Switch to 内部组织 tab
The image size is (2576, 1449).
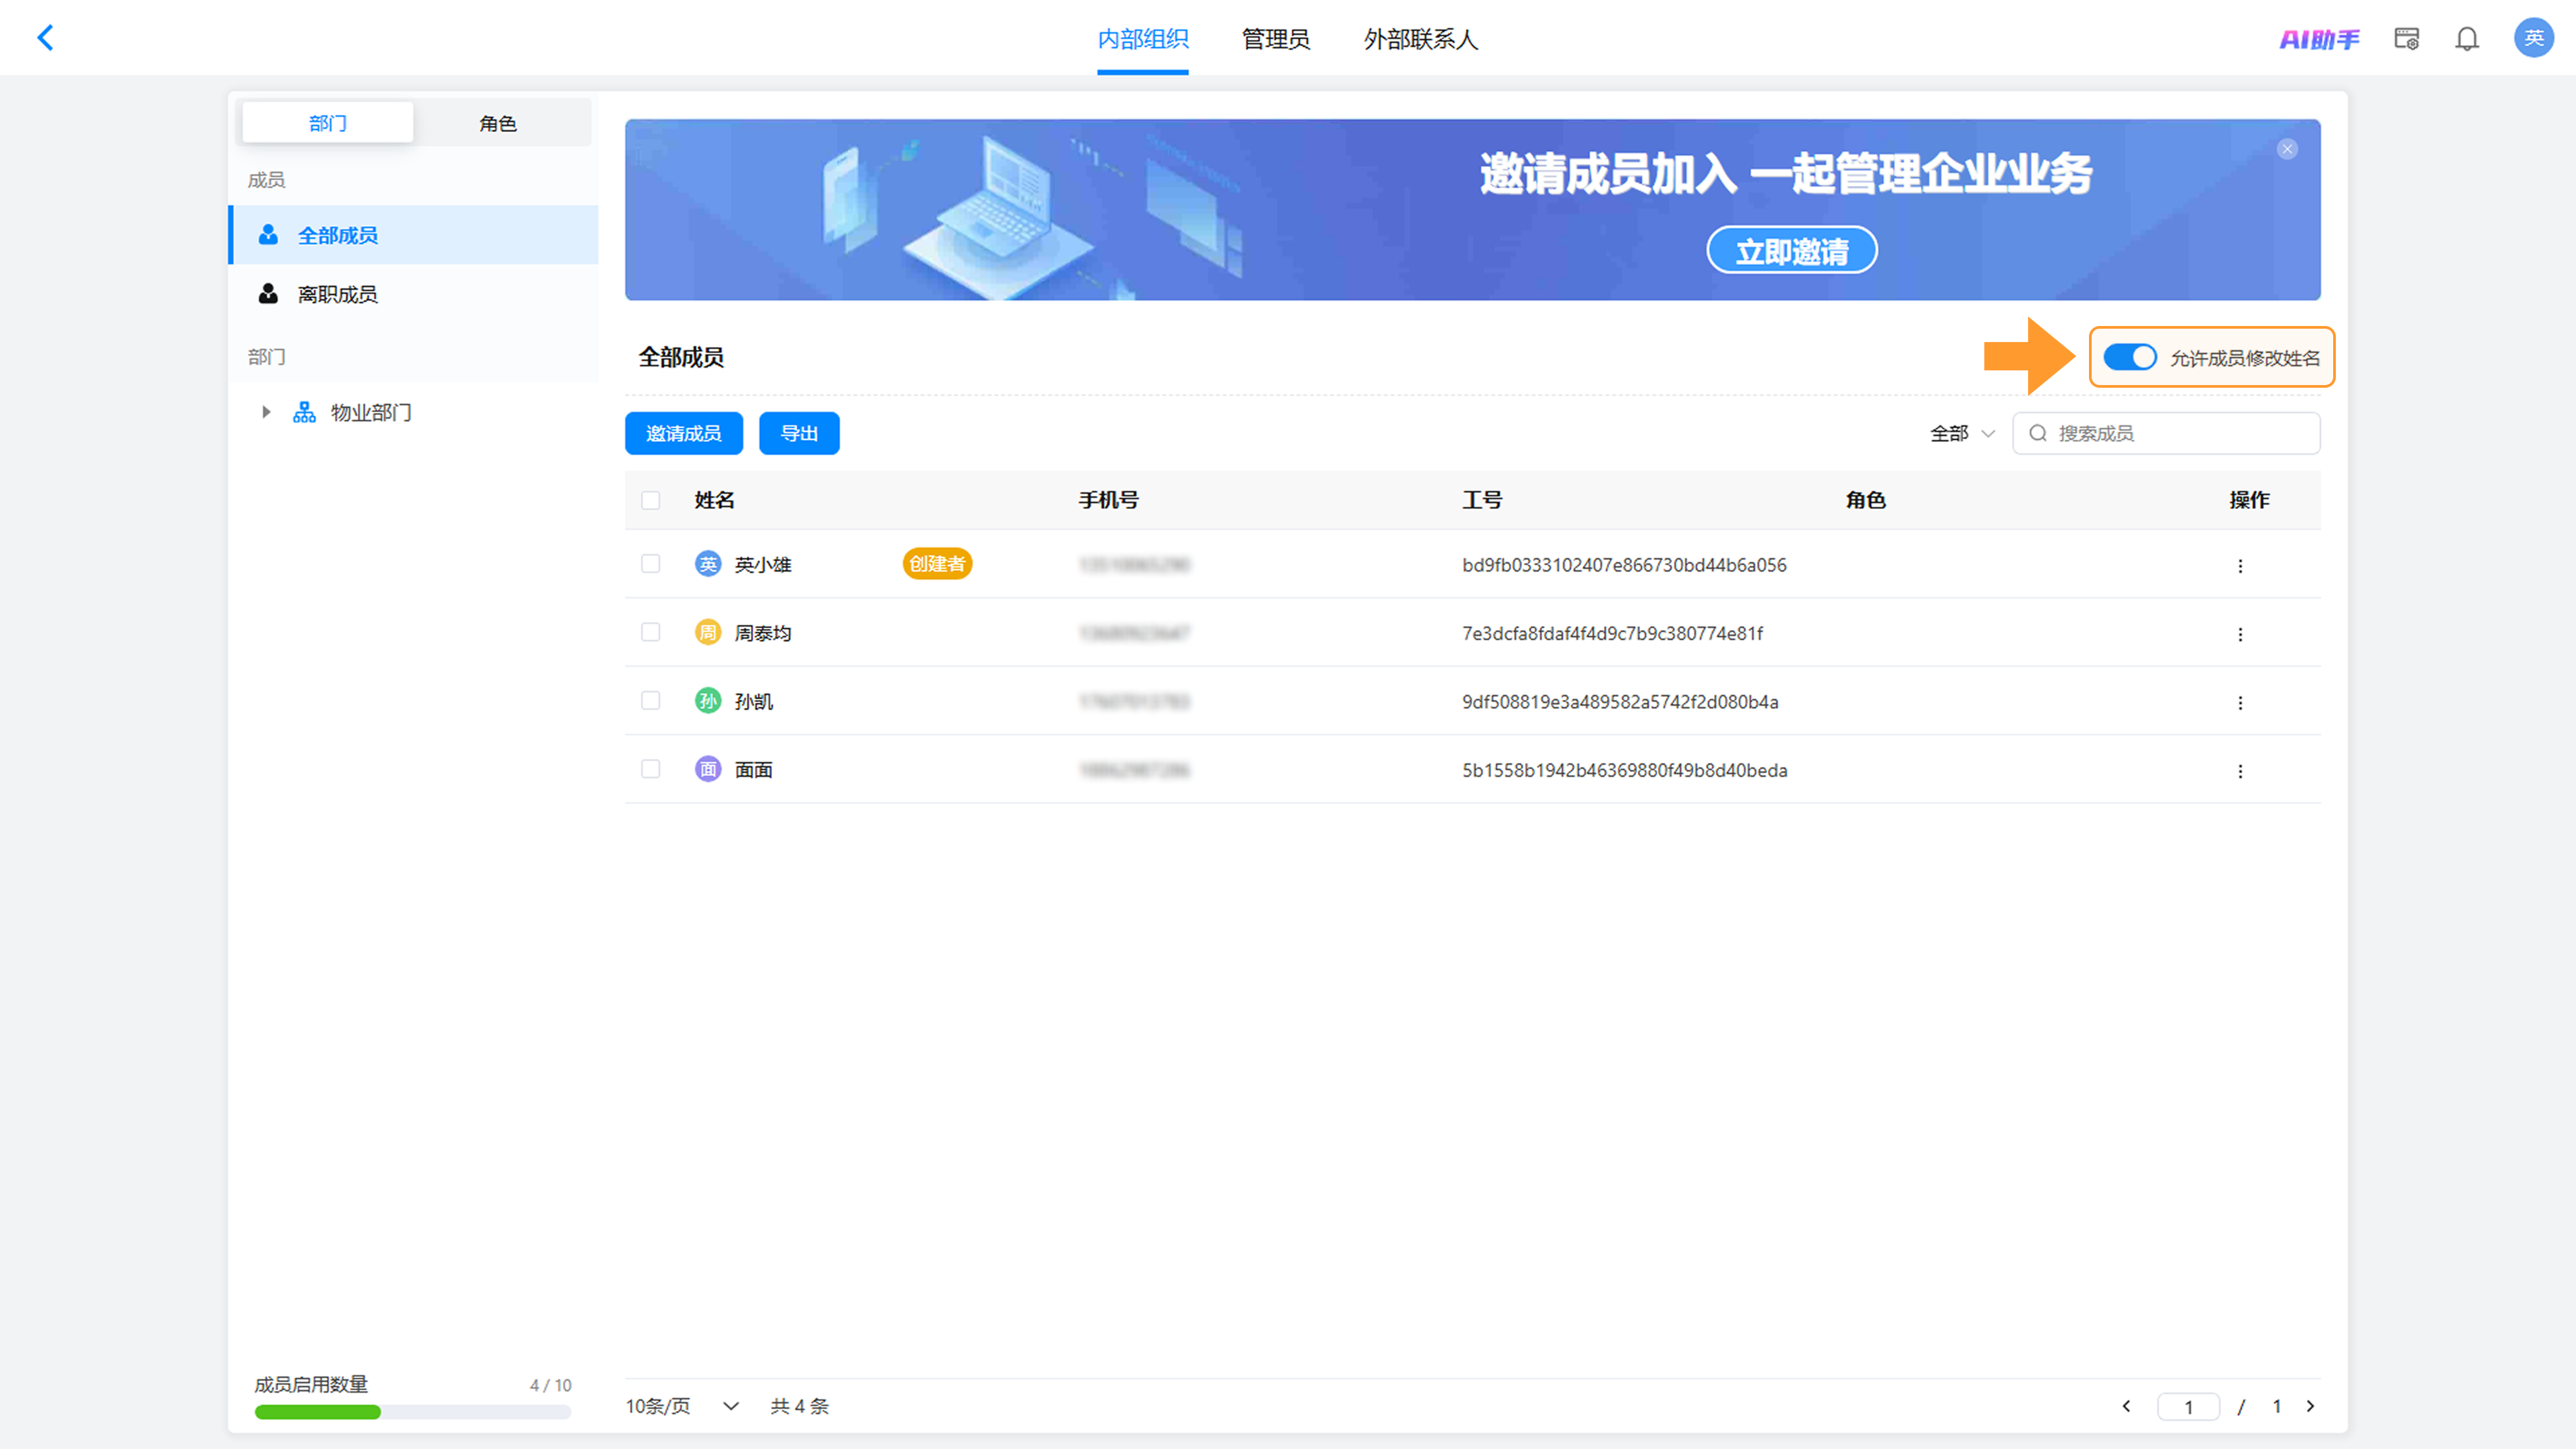click(1142, 39)
